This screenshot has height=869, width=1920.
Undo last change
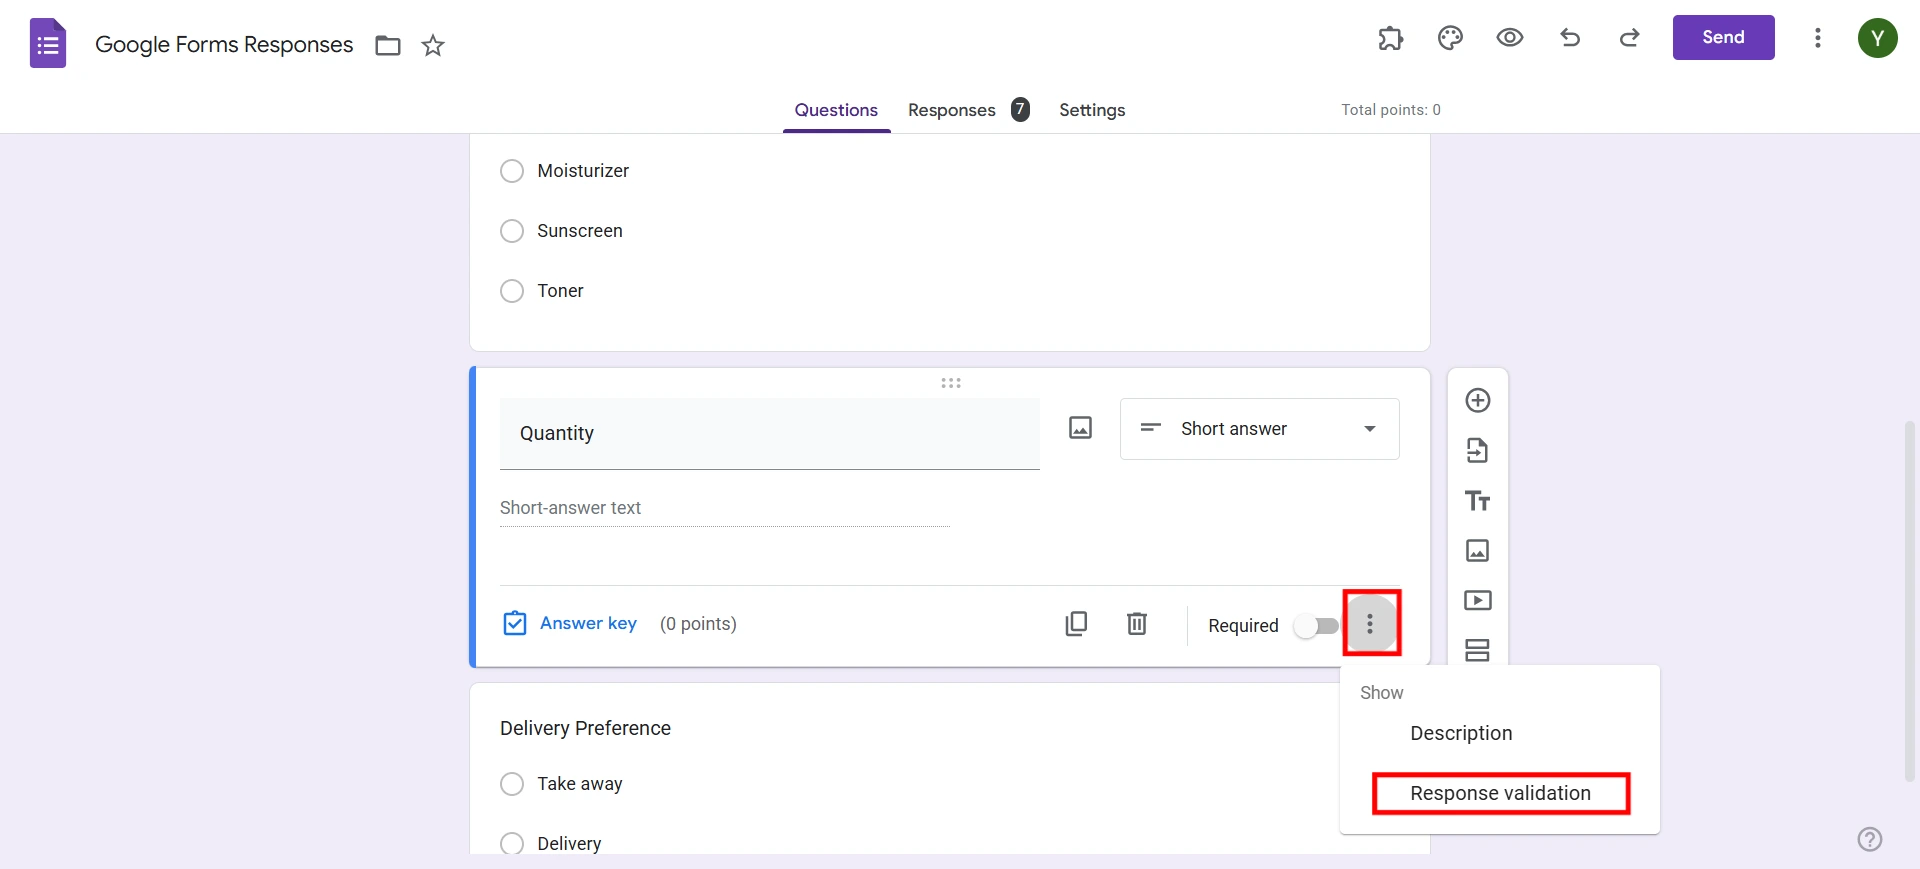coord(1570,38)
